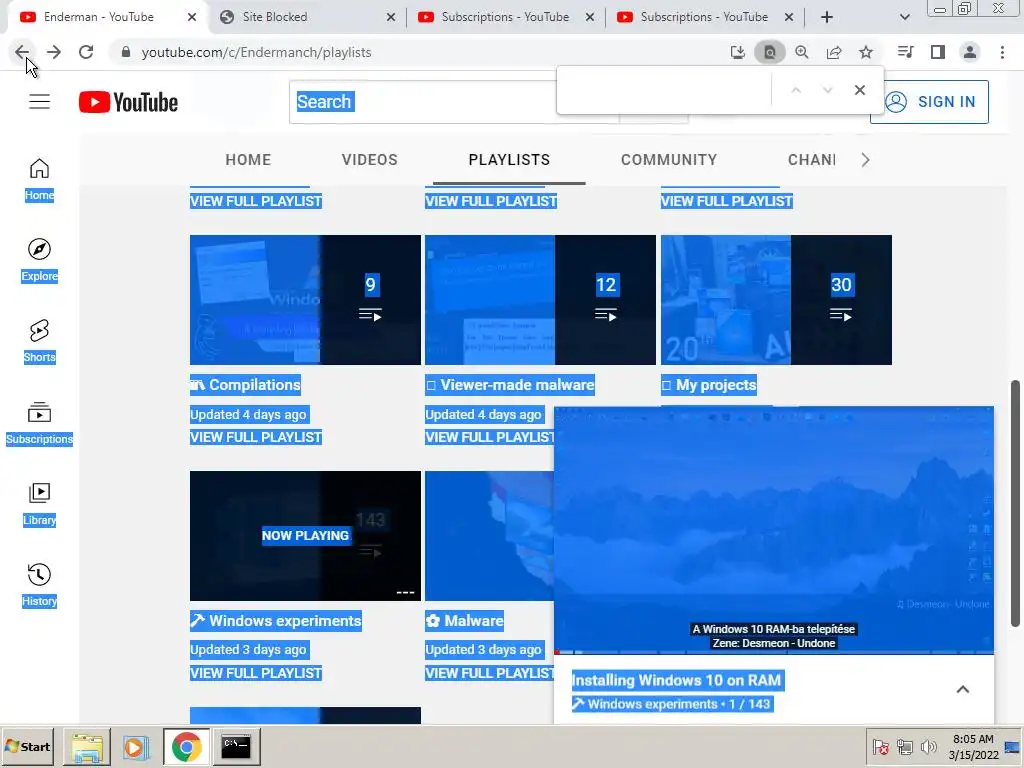Open Explore in the YouTube sidebar
Screen dimensions: 1024x768
tap(39, 260)
